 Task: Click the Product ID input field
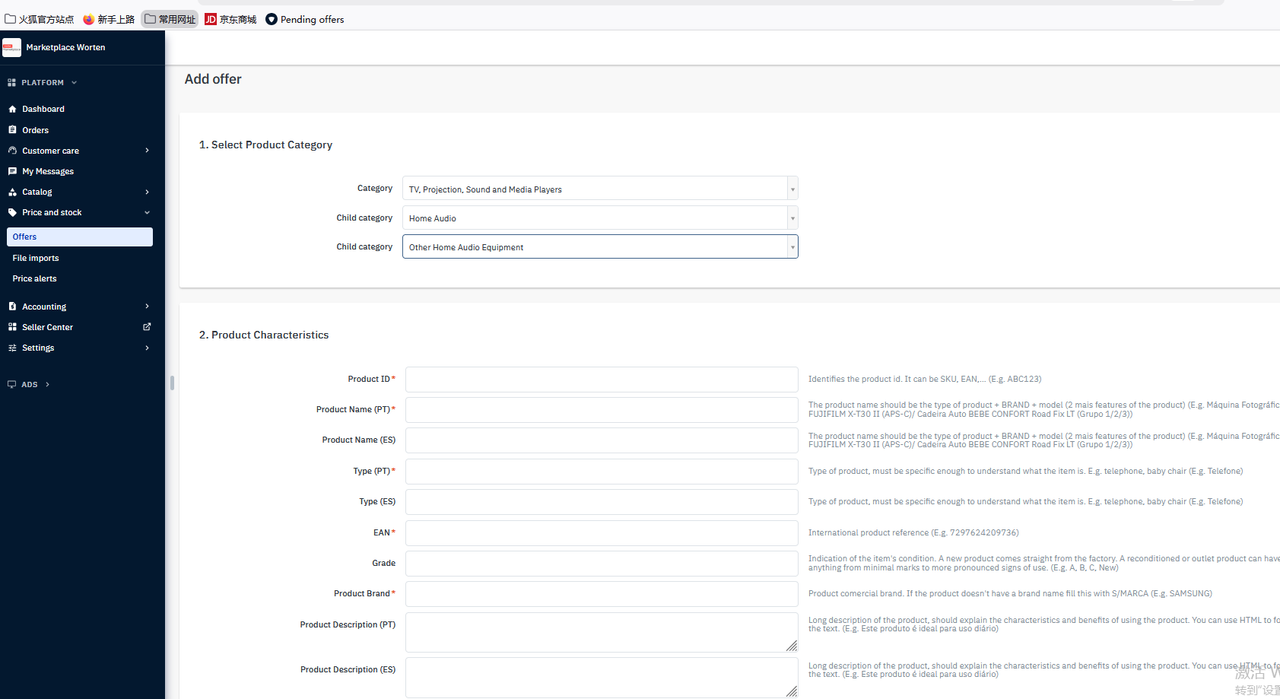(602, 379)
